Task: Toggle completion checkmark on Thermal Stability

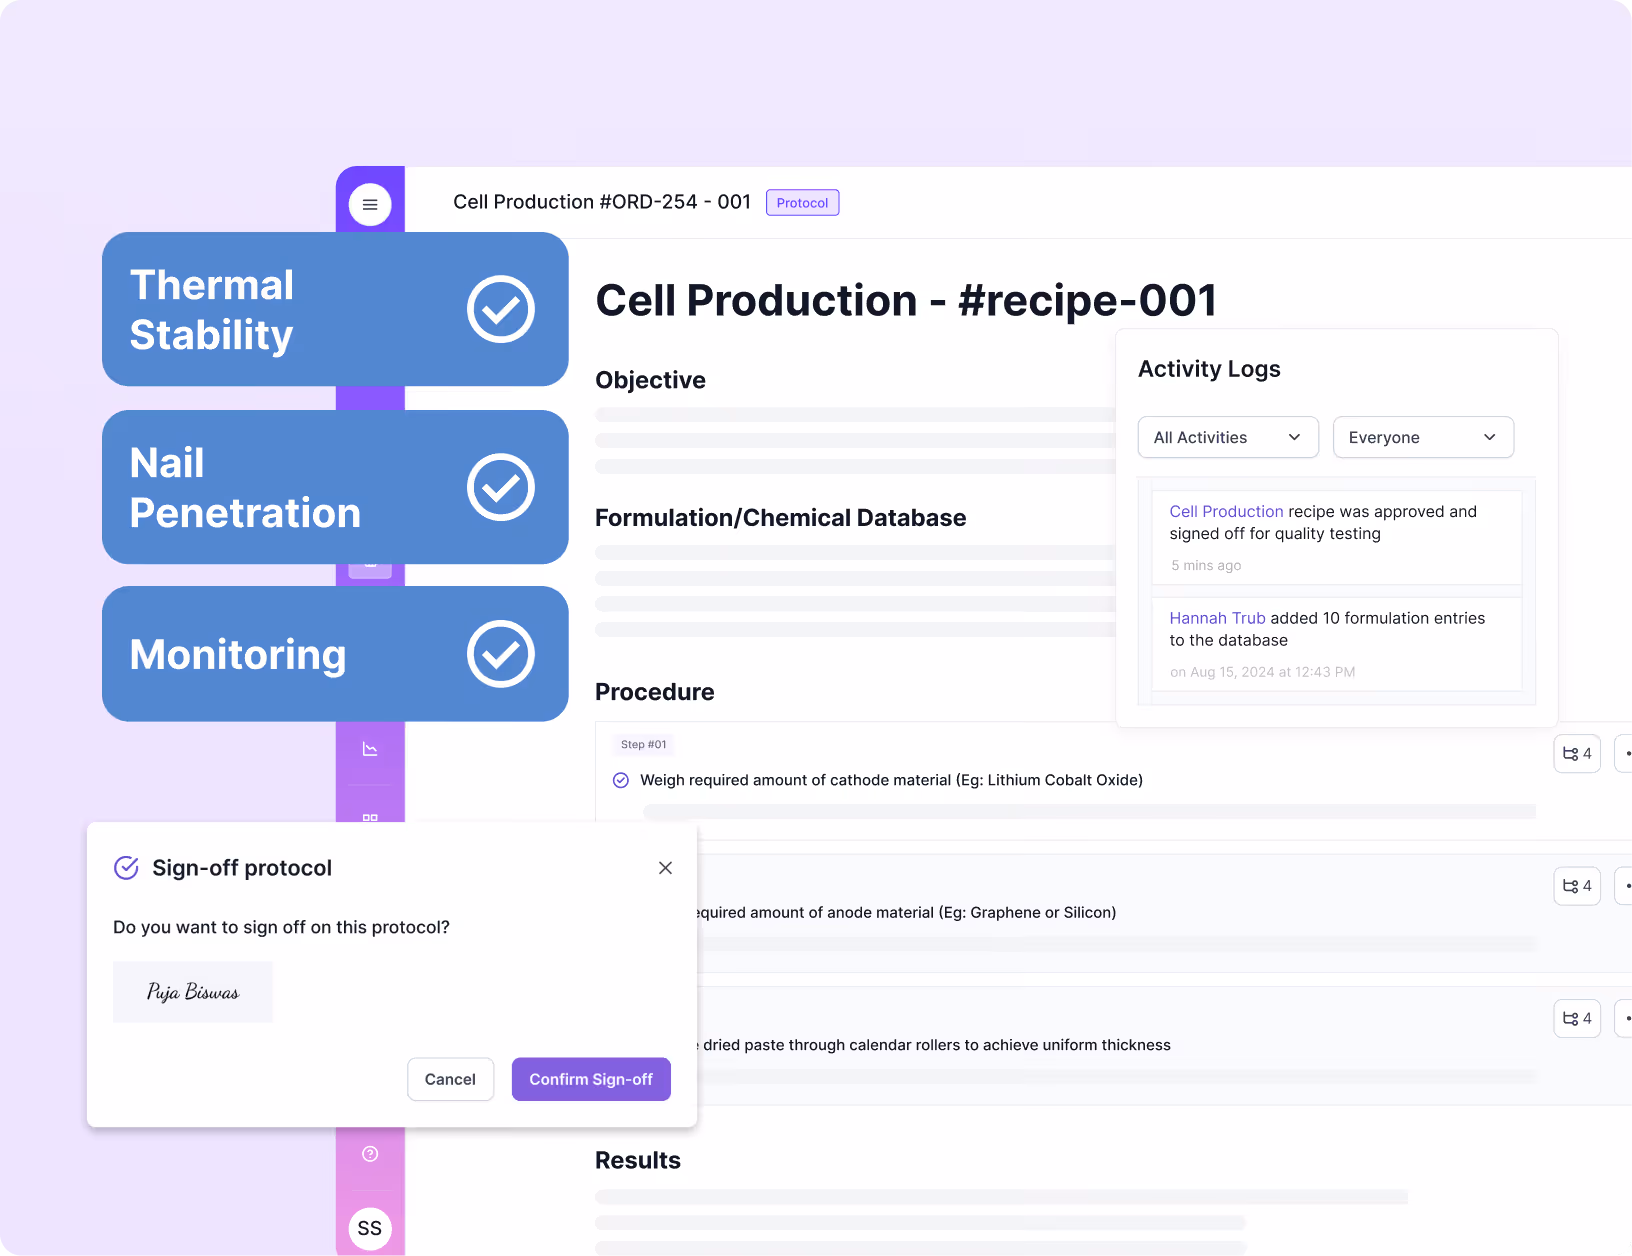Action: (x=500, y=309)
